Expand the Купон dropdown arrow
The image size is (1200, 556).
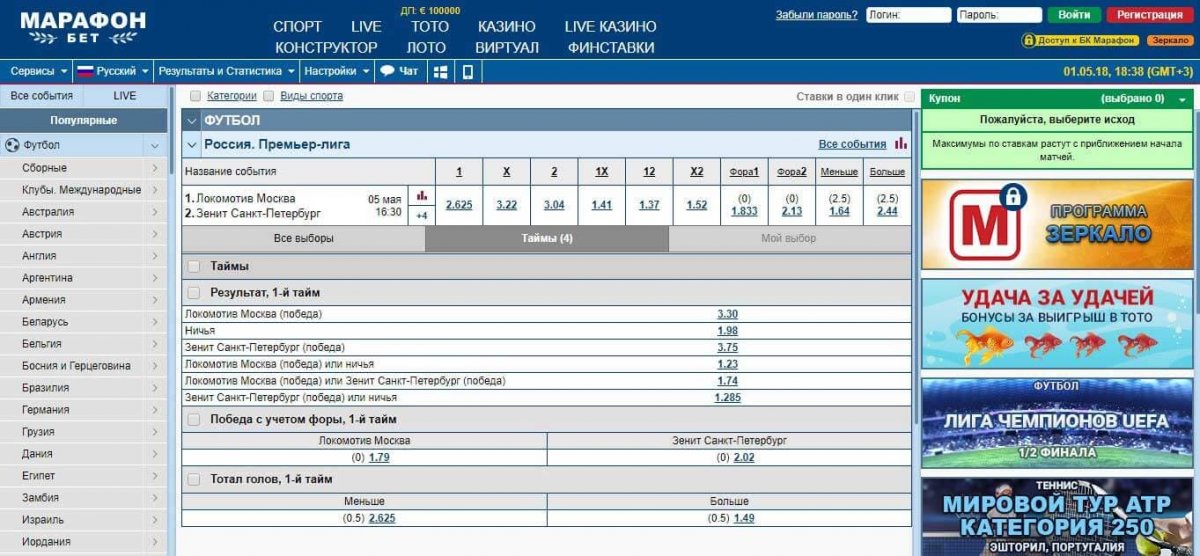(x=1183, y=100)
